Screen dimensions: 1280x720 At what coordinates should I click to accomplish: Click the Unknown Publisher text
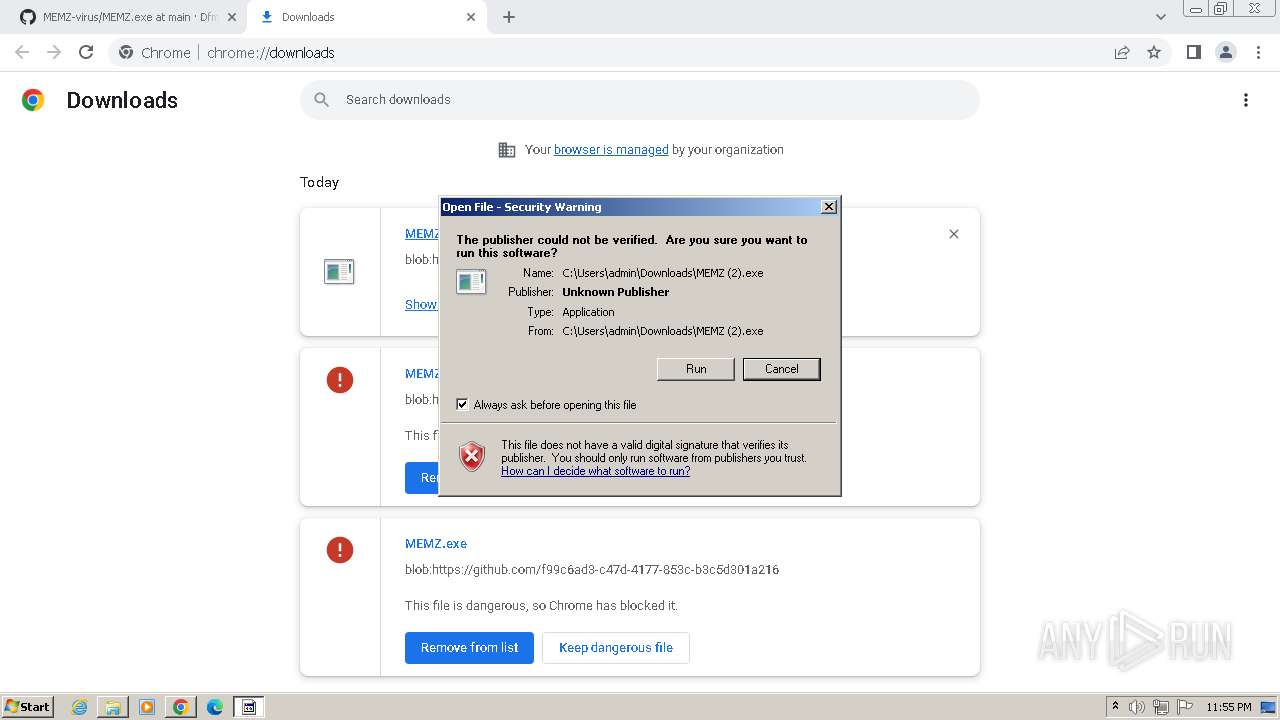click(616, 292)
